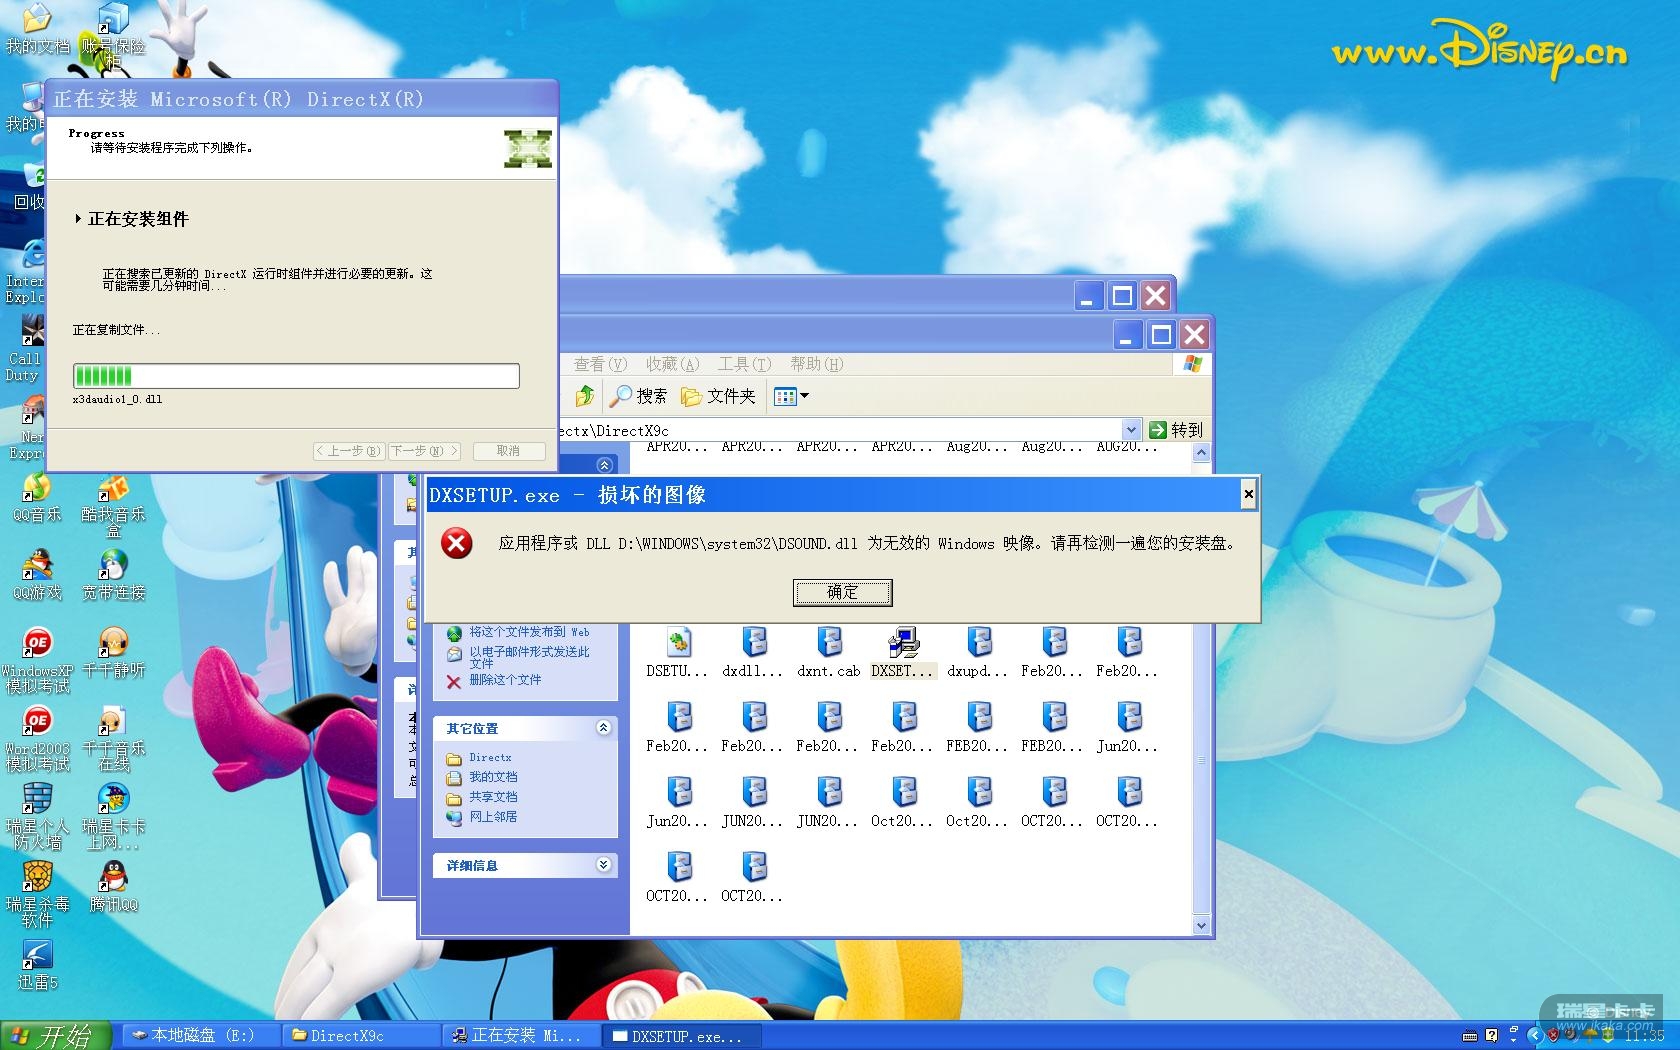Select 账号保险柜 desktop icon
Viewport: 1680px width, 1050px height.
tap(113, 36)
